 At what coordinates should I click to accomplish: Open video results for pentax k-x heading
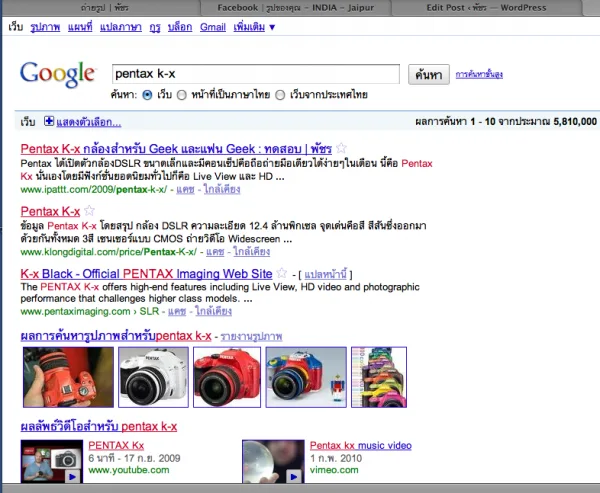point(99,426)
